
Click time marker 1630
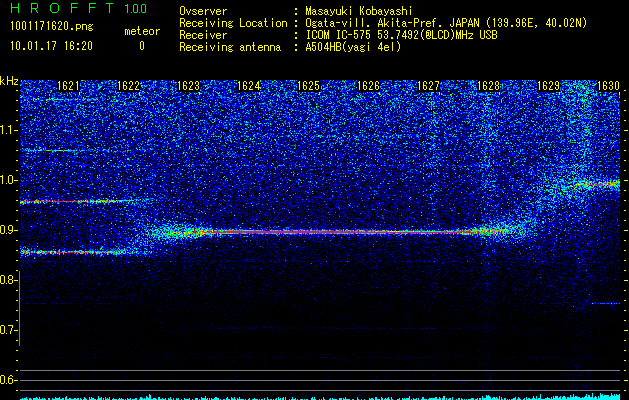(x=608, y=86)
